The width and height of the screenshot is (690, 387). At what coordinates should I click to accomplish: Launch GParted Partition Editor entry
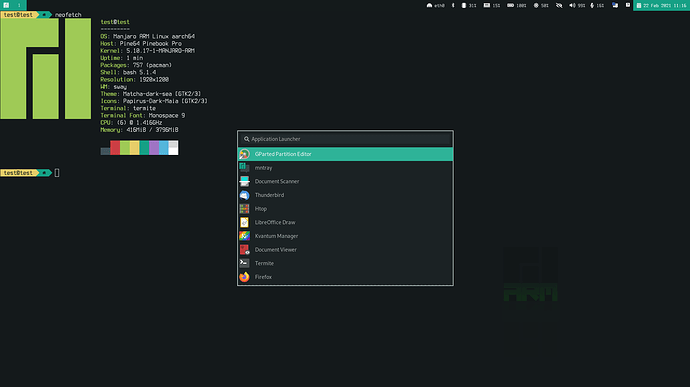(x=345, y=154)
